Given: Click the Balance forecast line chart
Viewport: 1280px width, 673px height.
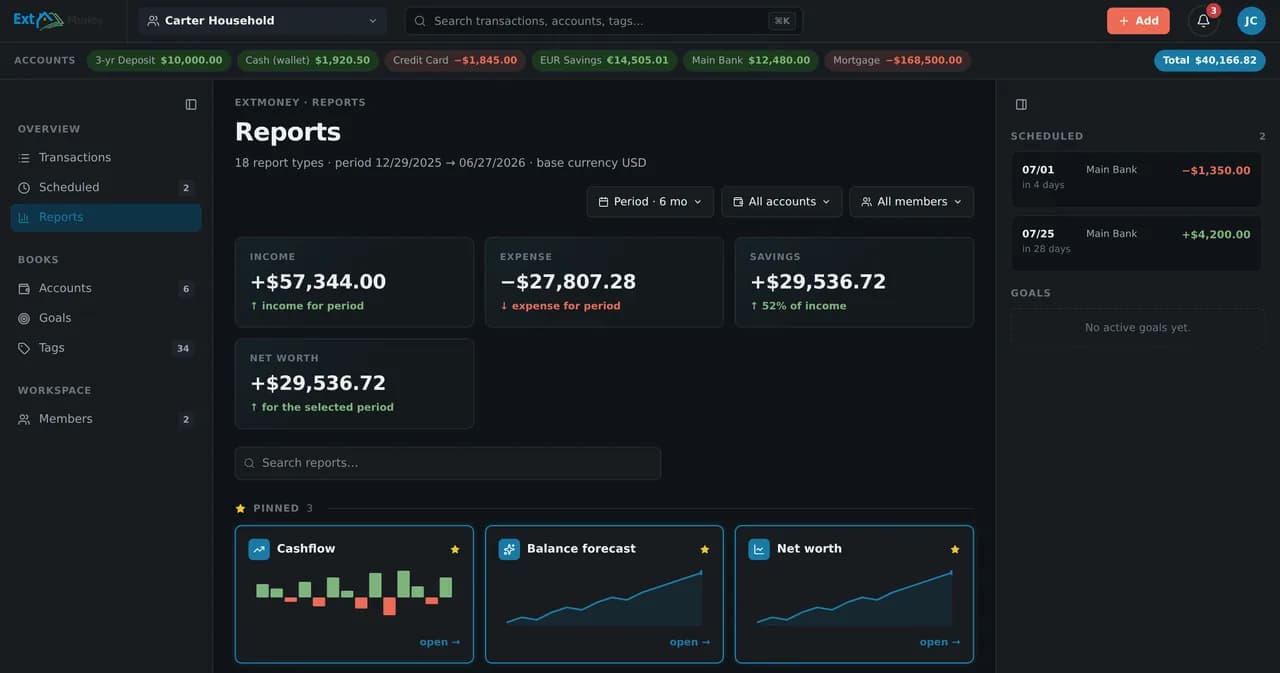Looking at the screenshot, I should point(604,597).
